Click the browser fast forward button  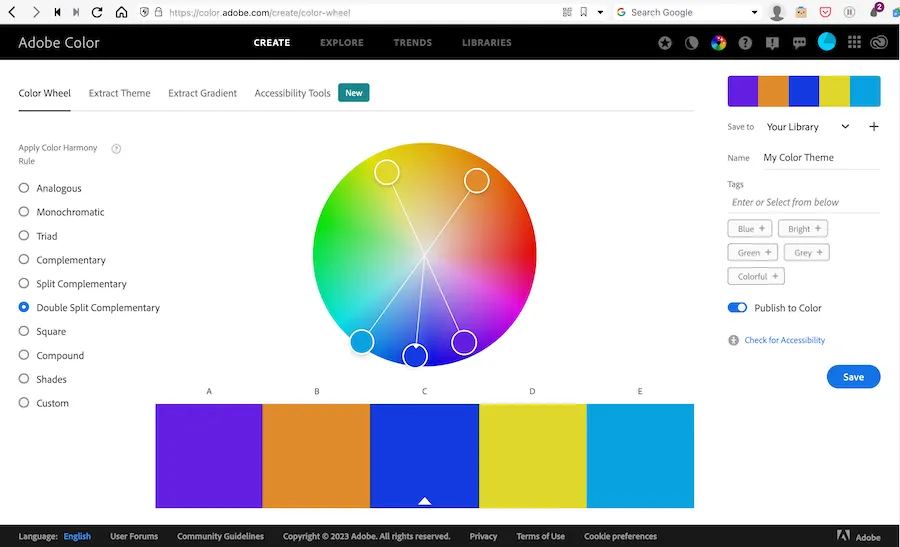(x=76, y=12)
